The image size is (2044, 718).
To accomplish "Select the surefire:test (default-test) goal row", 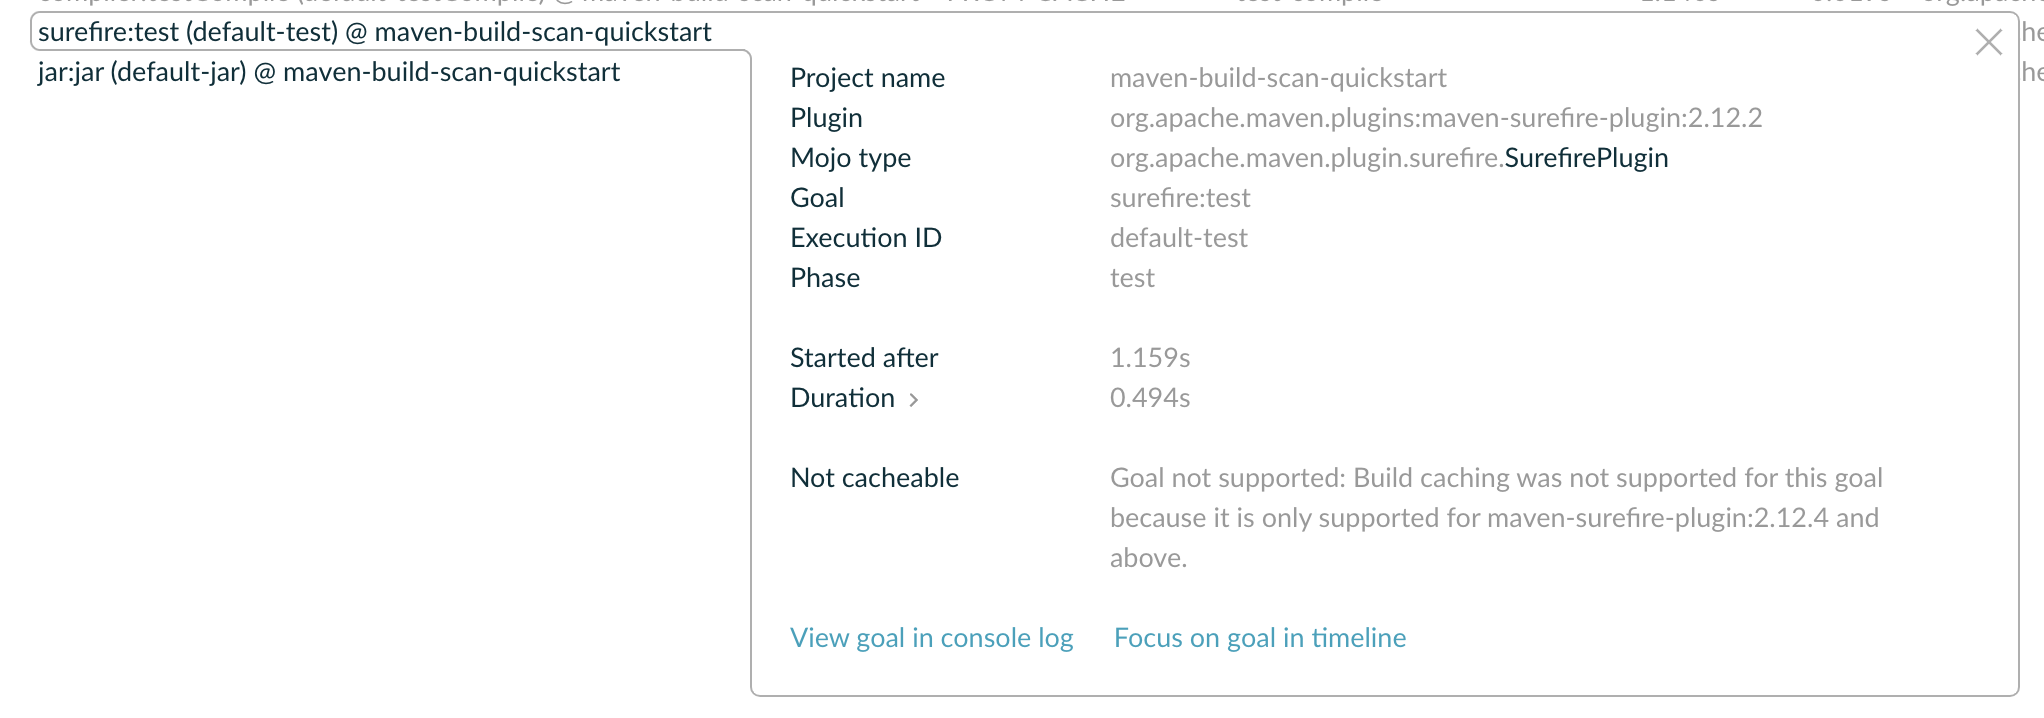I will point(373,31).
